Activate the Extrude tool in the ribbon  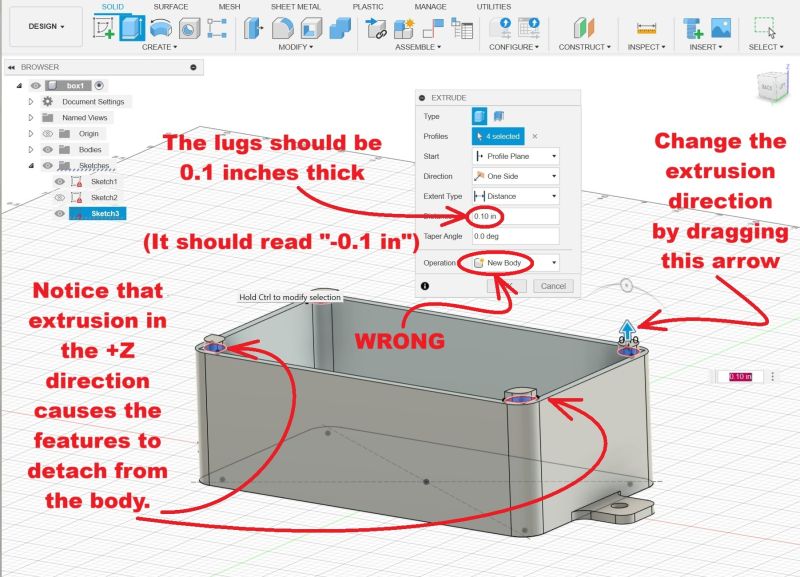(x=131, y=27)
